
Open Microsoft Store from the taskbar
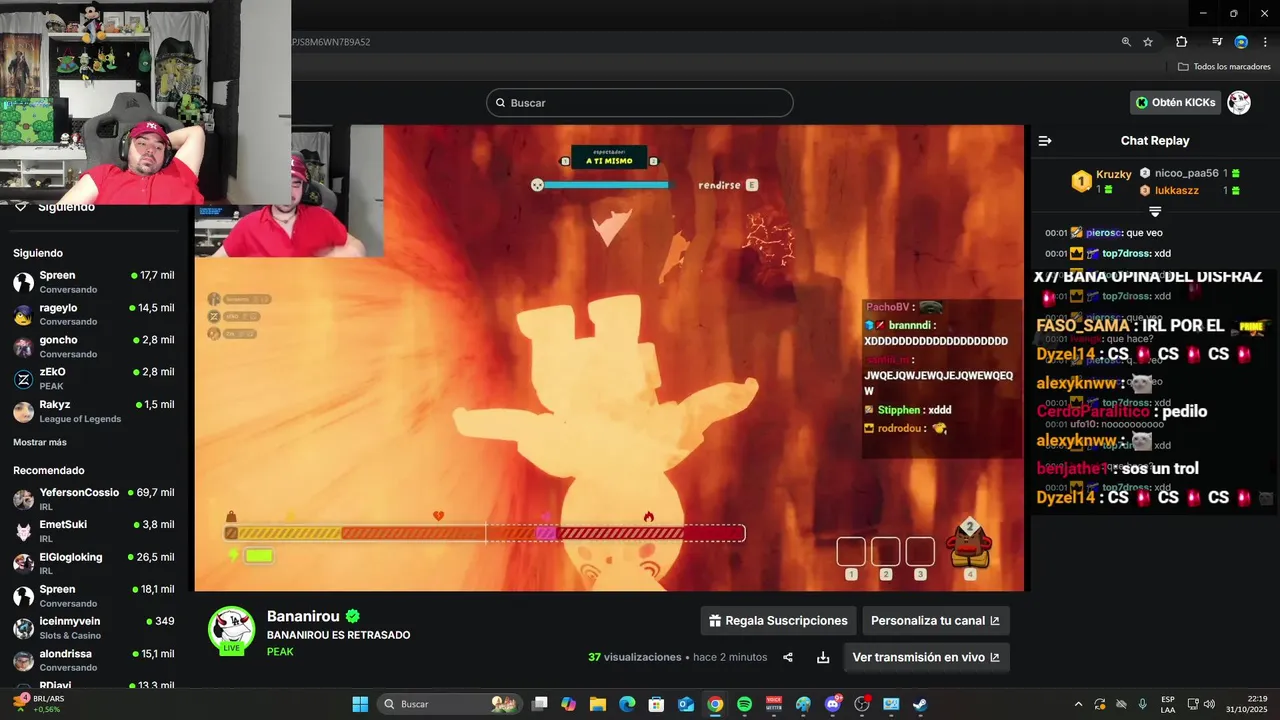point(657,704)
